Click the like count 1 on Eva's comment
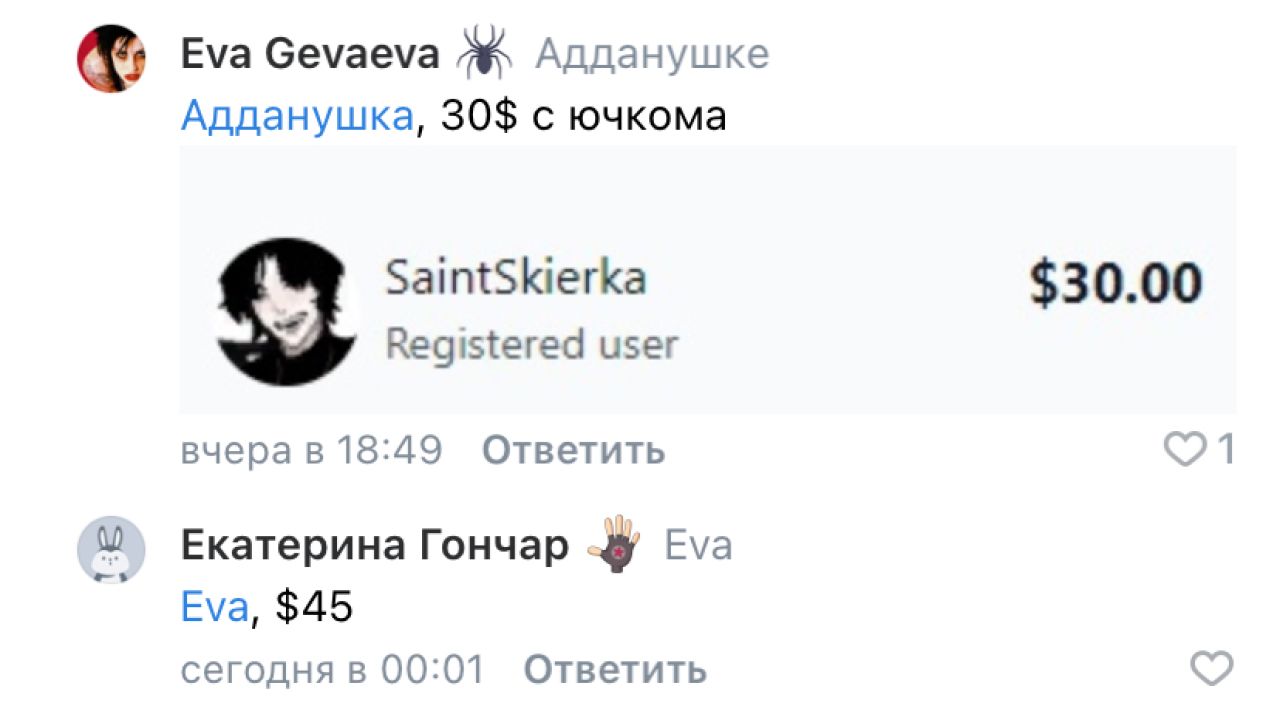 [1225, 451]
